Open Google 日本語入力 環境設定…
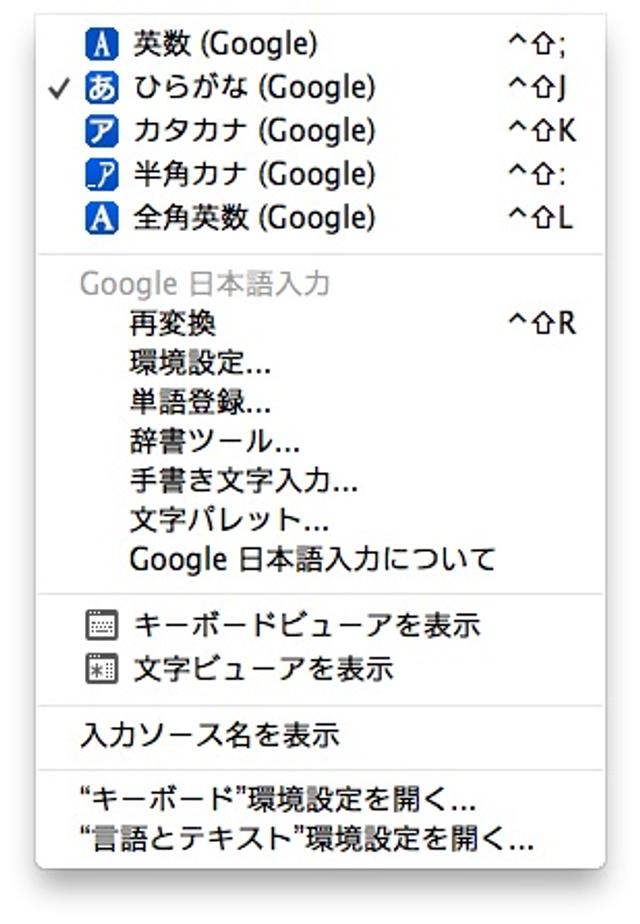This screenshot has width=640, height=924. pos(200,363)
